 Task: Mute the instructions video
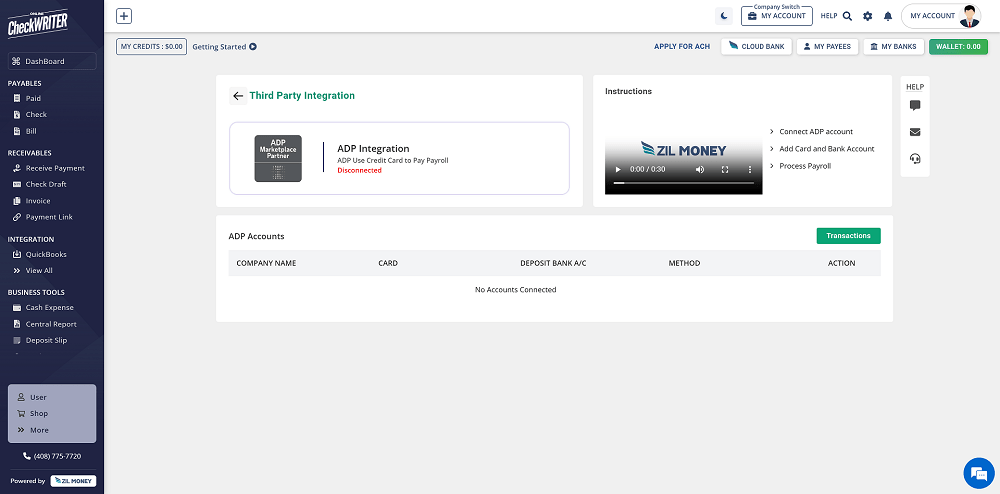pos(700,170)
